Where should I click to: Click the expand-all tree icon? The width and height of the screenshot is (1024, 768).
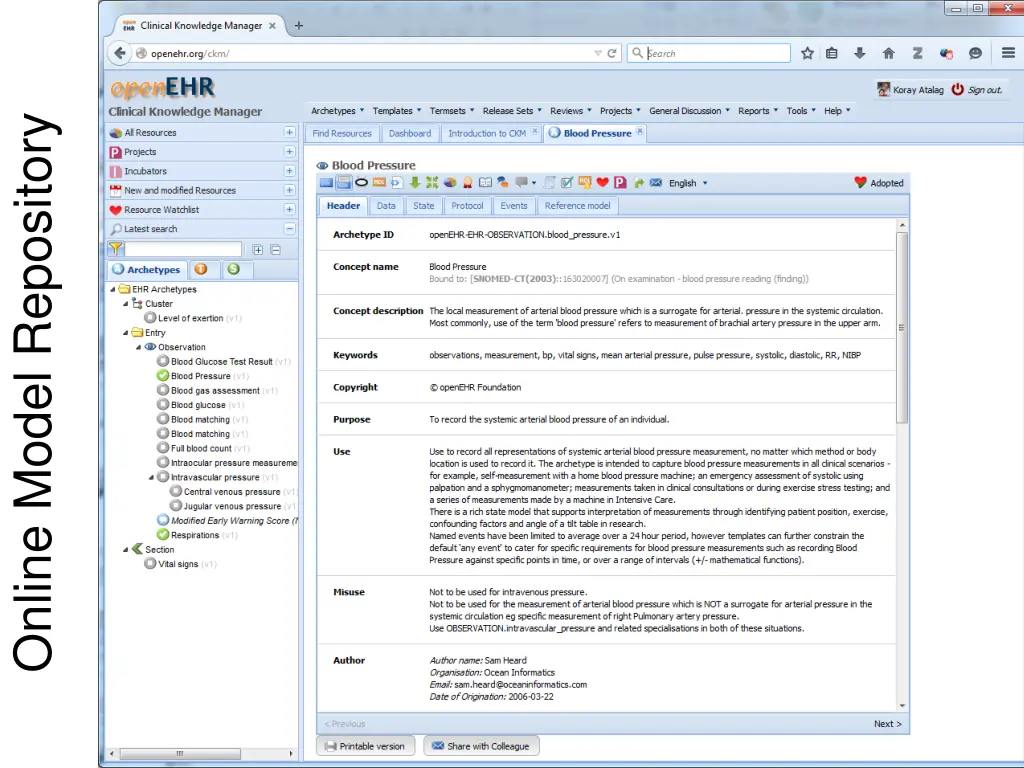click(x=258, y=249)
